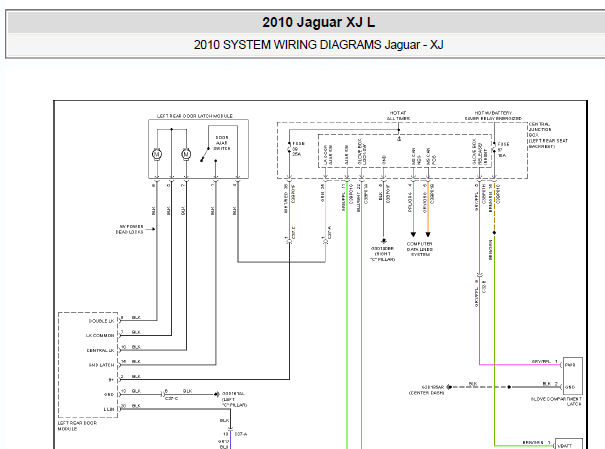This screenshot has height=449, width=605.
Task: Click '2010 SYSTEM WIRING DIAGRAMS Jaguar - XJ' subtitle
Action: [318, 45]
